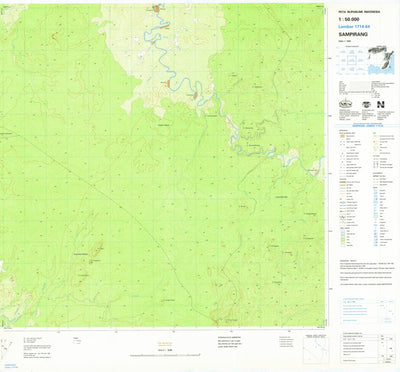Click the orange settlement swatch atop the legend
Screen dimensions: 400x372
pyautogui.click(x=342, y=136)
